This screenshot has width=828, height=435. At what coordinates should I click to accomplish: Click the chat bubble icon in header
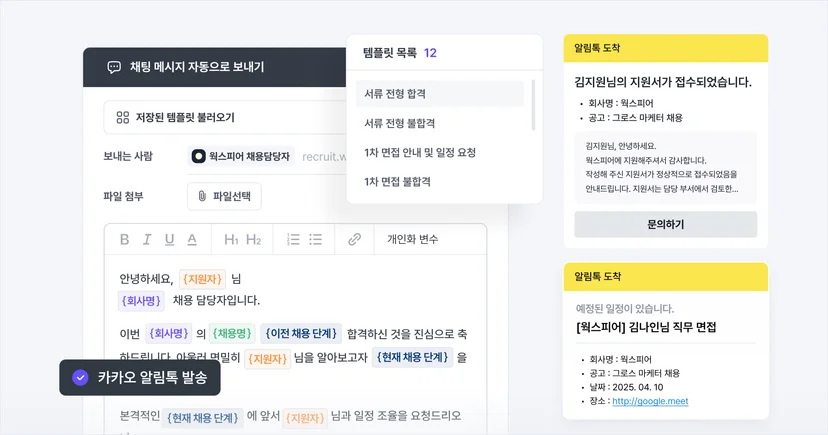(x=114, y=67)
